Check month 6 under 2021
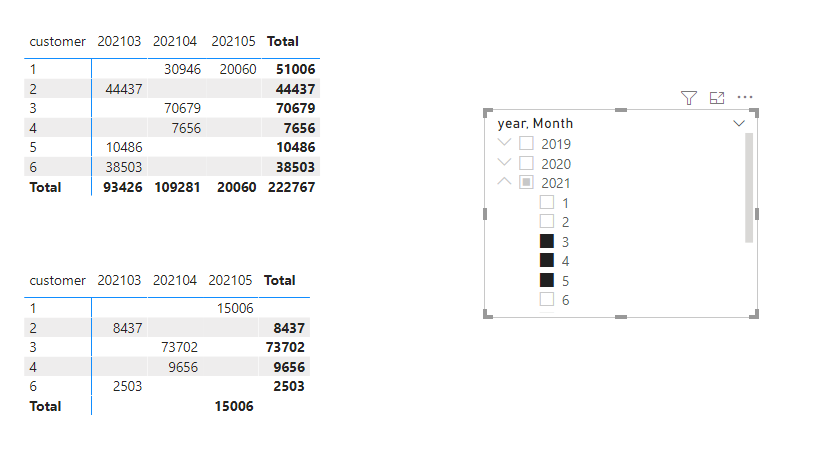824x475 pixels. (547, 300)
